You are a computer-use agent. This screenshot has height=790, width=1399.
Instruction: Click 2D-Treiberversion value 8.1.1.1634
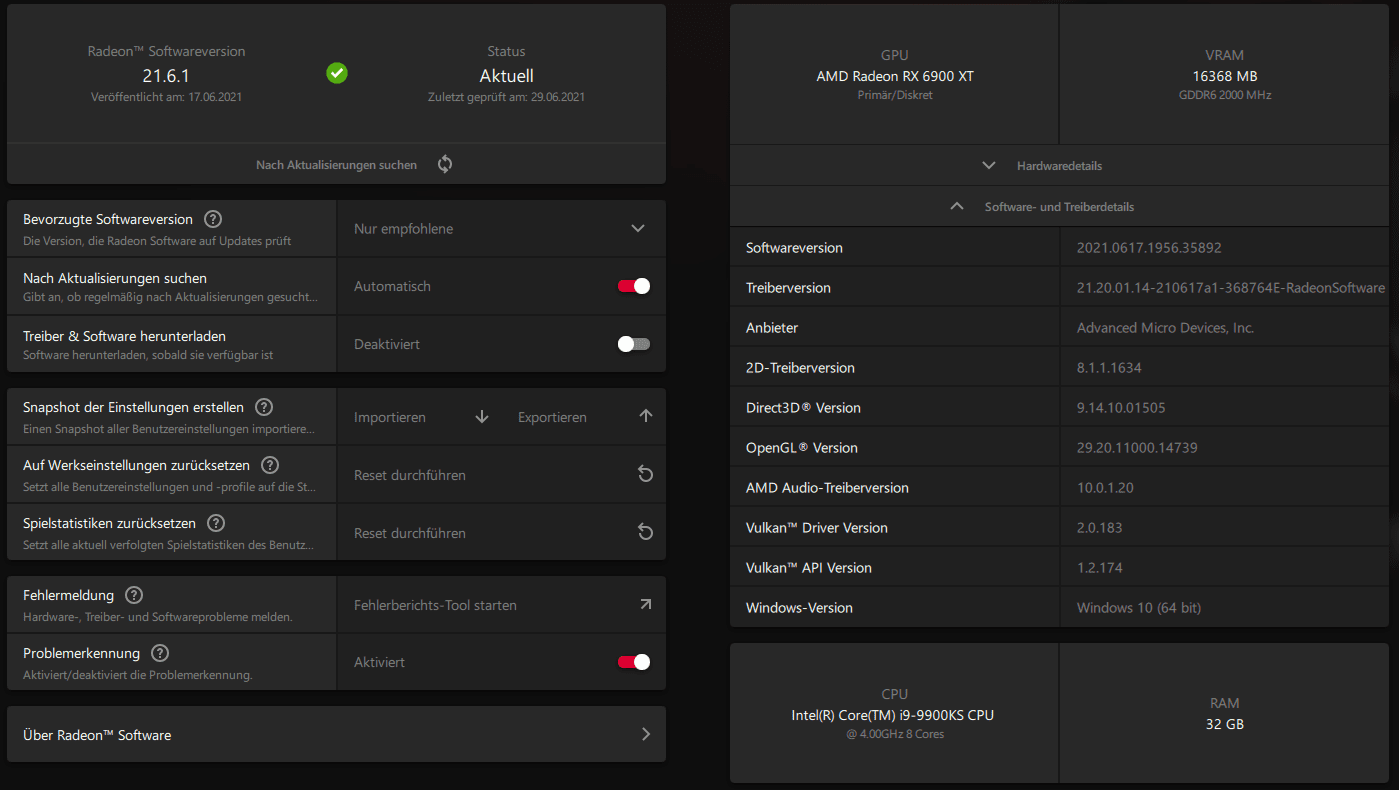pos(1109,368)
